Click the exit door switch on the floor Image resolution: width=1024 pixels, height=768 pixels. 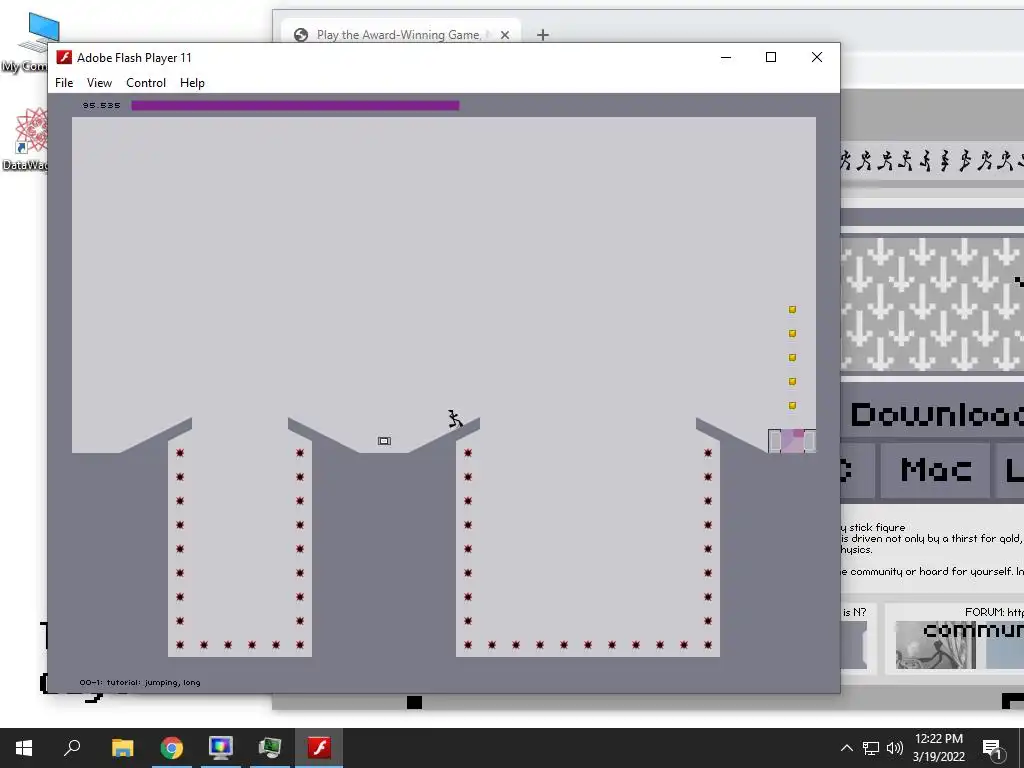tap(384, 441)
